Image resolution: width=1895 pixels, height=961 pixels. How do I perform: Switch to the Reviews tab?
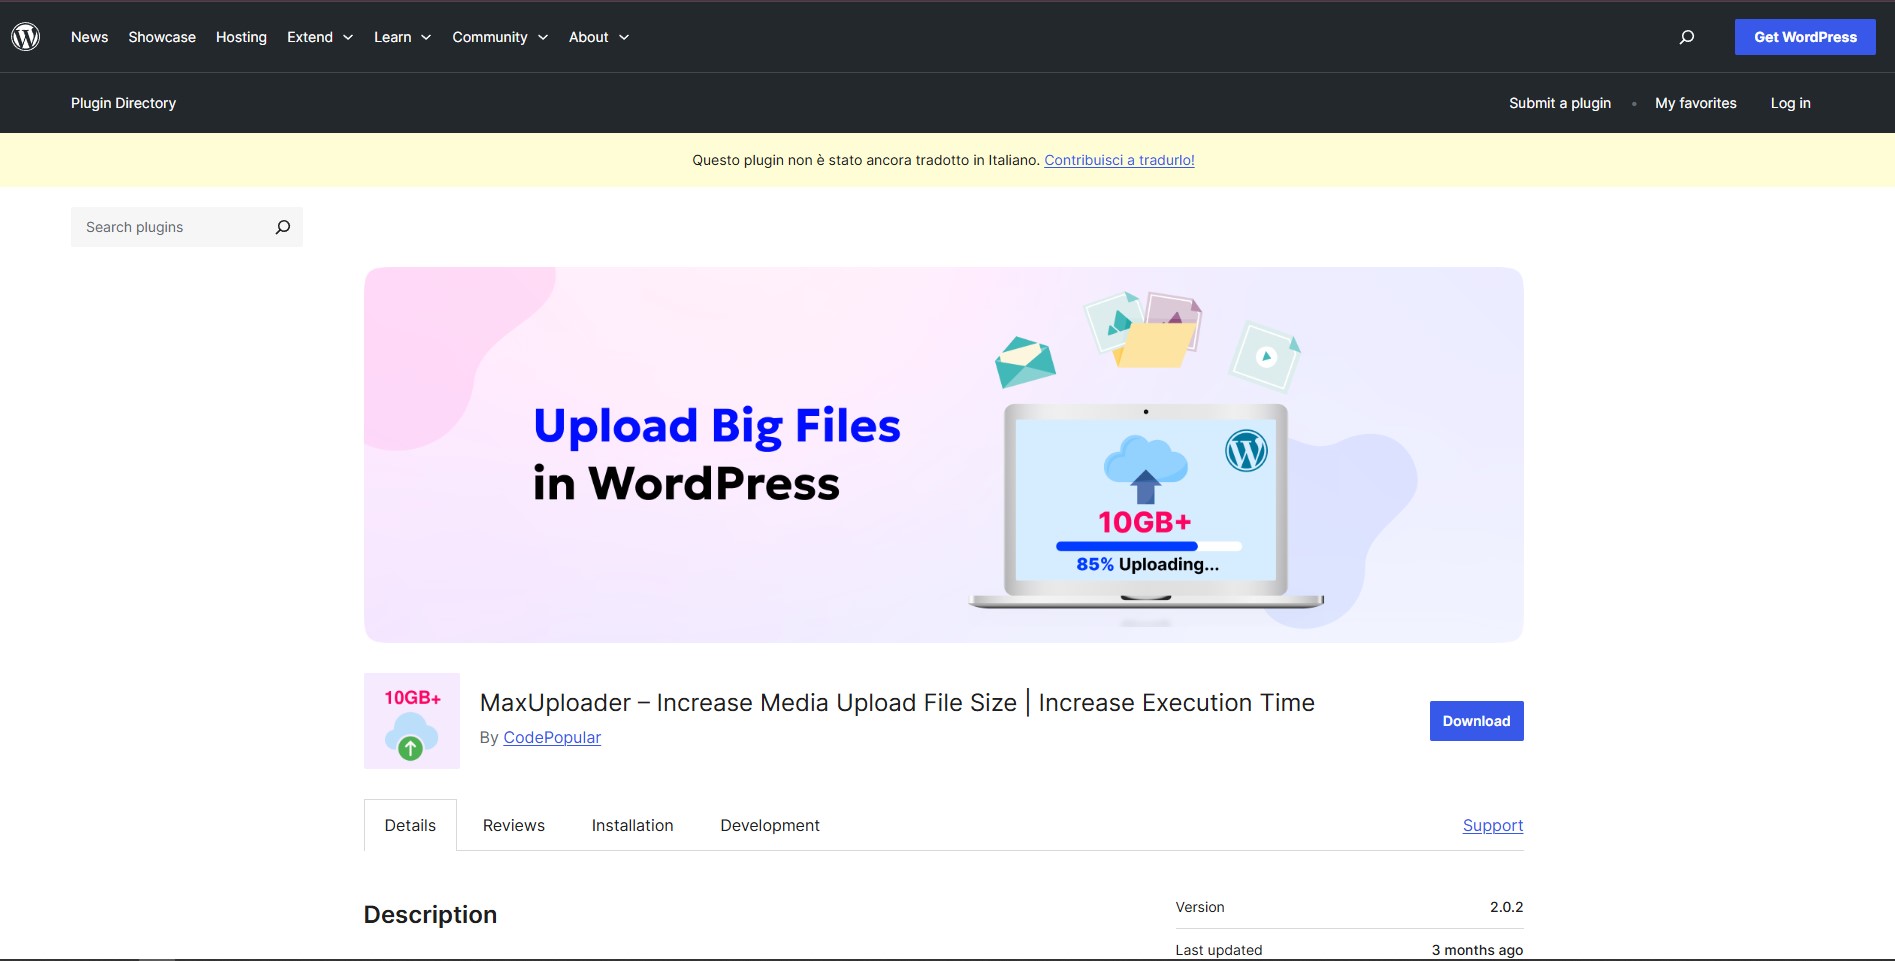(514, 825)
